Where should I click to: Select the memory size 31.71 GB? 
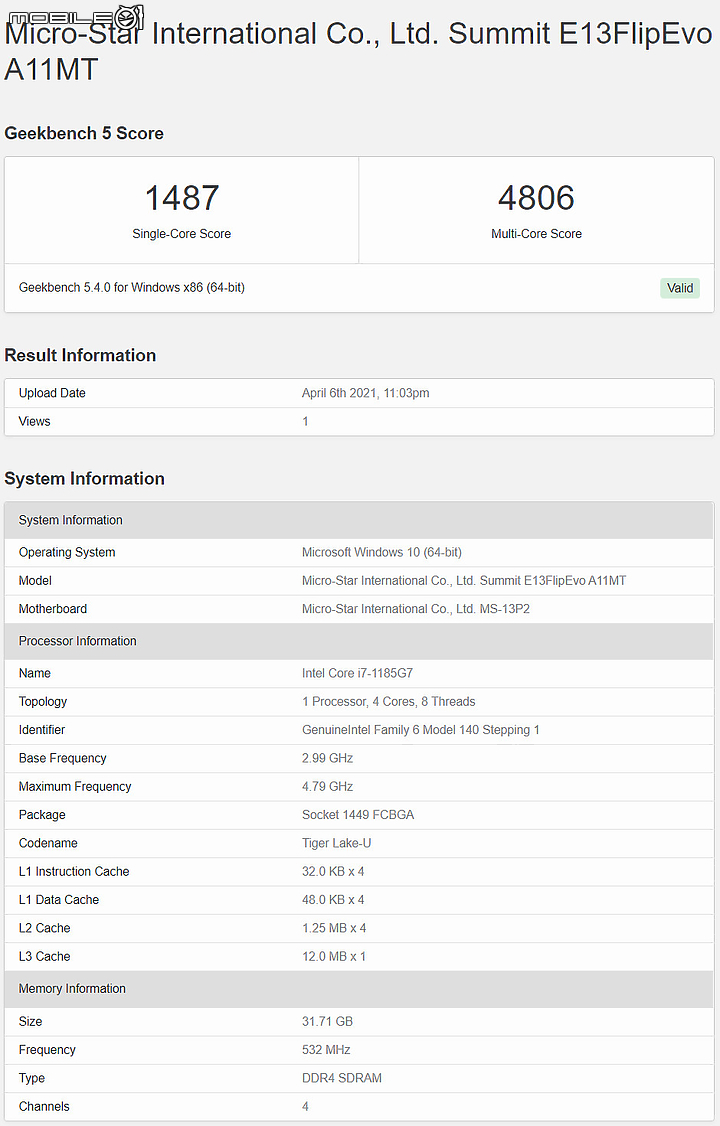tap(327, 1021)
